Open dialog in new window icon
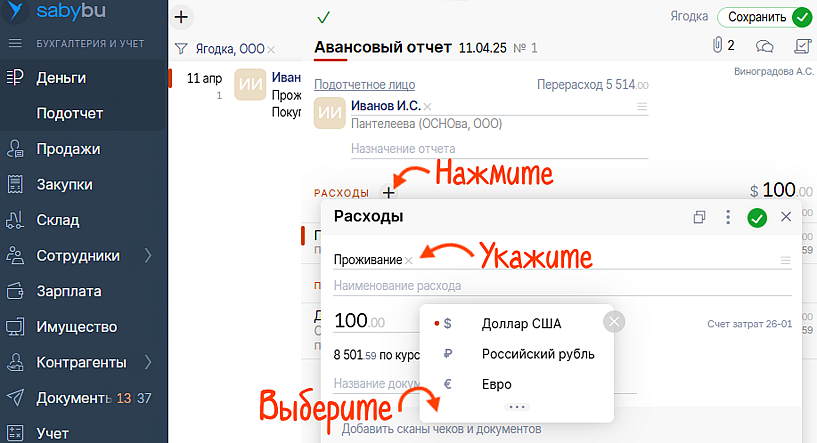 [700, 217]
